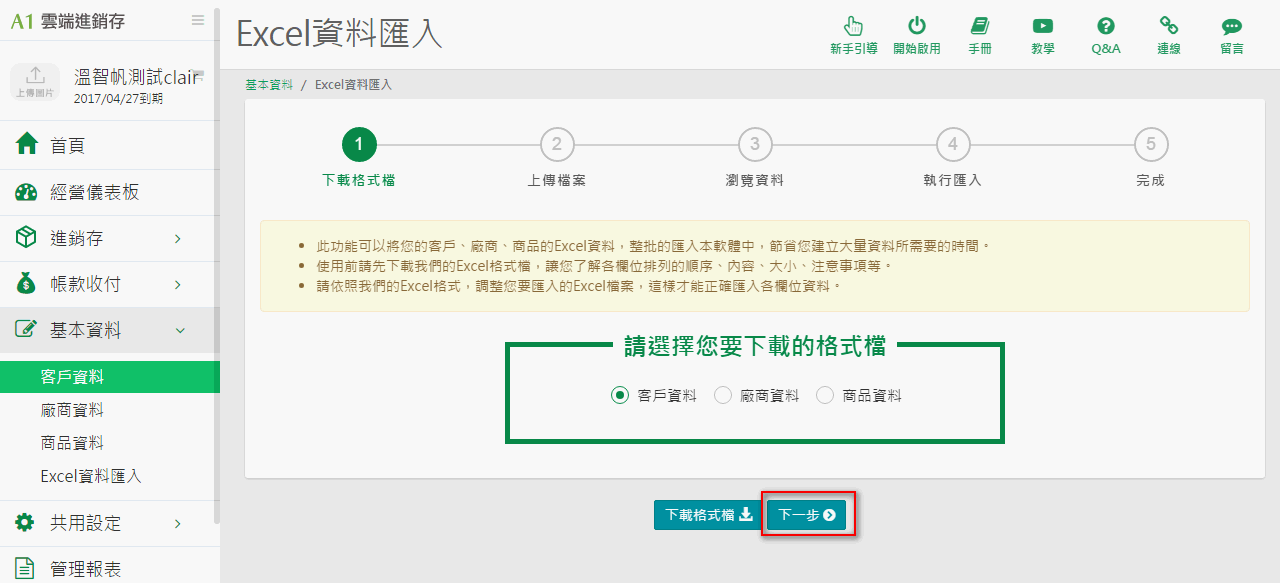Collapse the 基本資料 submenu chevron
This screenshot has width=1280, height=583.
click(x=179, y=330)
